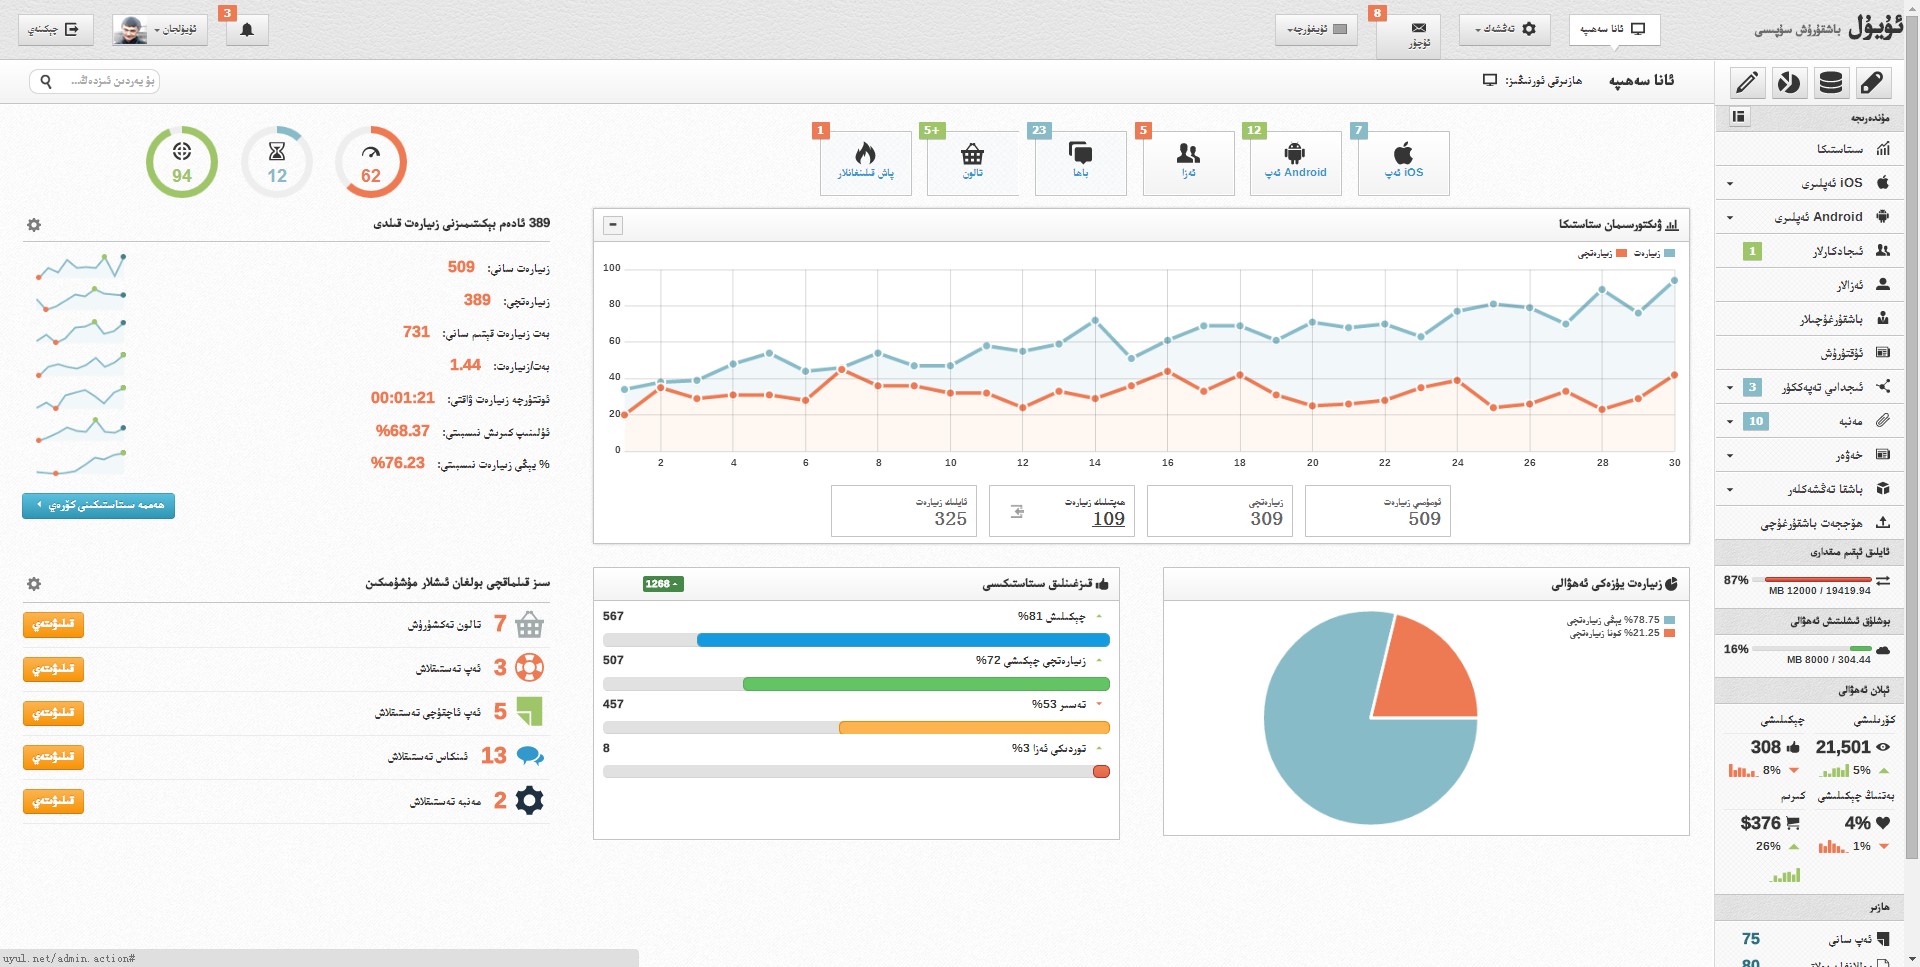Open the gear settings dropdown in header
The height and width of the screenshot is (967, 1920).
click(1505, 30)
